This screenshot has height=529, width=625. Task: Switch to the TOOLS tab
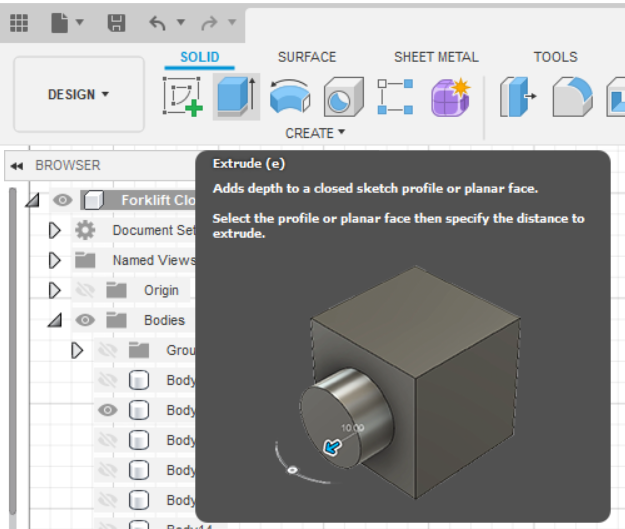pyautogui.click(x=556, y=57)
